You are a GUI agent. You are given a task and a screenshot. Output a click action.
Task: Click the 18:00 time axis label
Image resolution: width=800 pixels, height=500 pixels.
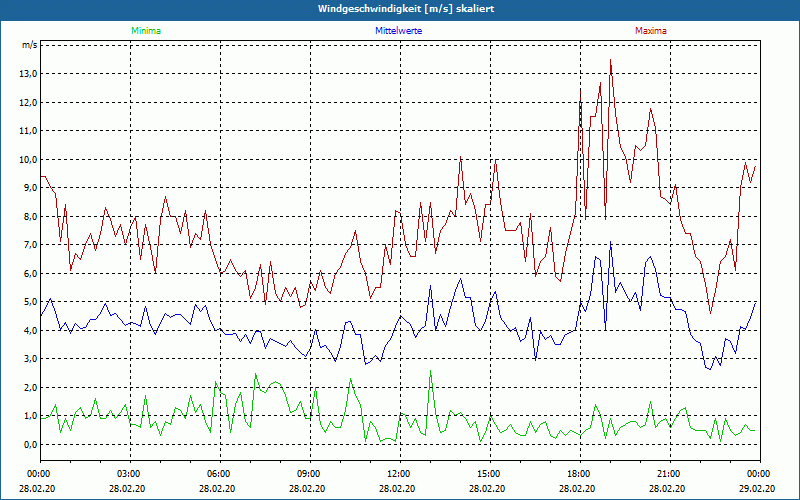click(x=580, y=474)
